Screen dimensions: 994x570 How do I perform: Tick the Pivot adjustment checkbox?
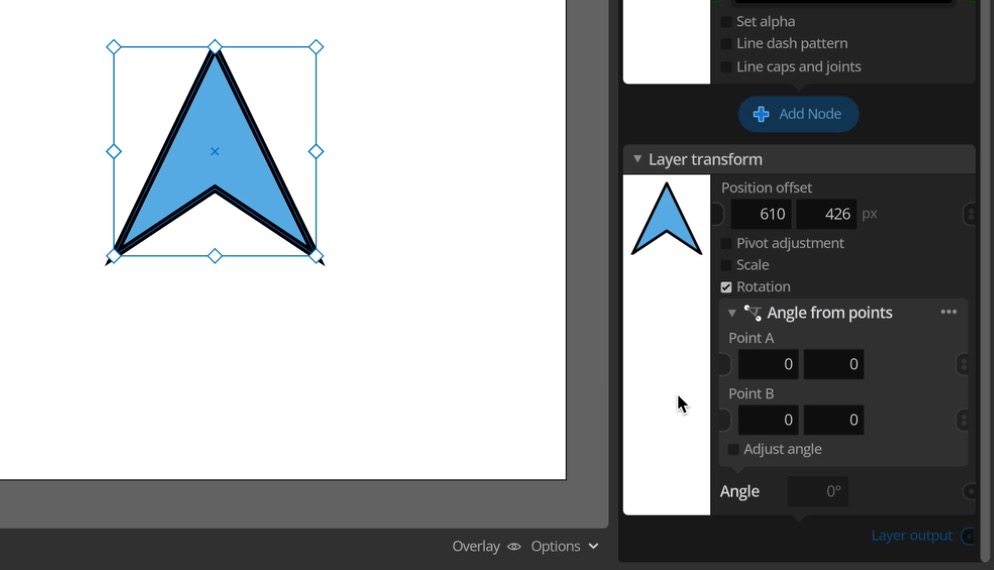[x=726, y=243]
